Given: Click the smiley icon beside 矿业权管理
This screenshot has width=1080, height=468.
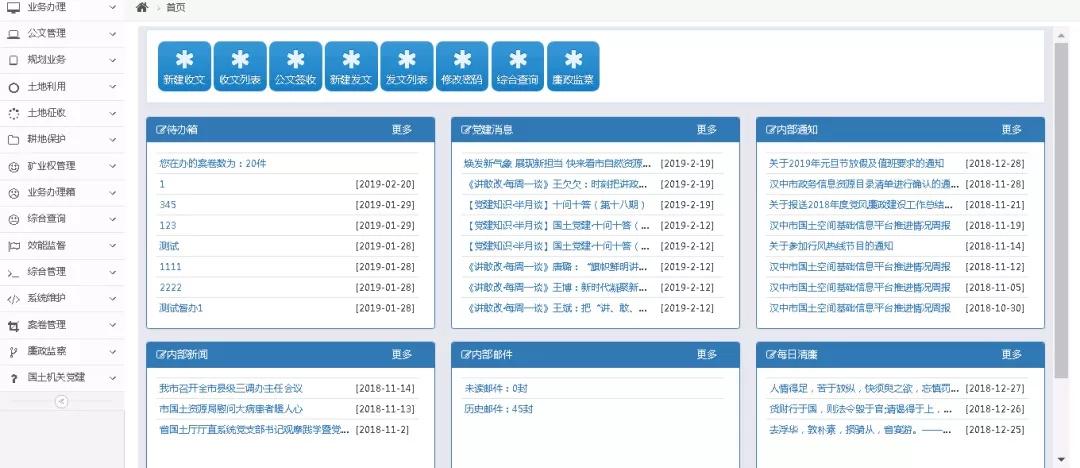Looking at the screenshot, I should point(13,166).
